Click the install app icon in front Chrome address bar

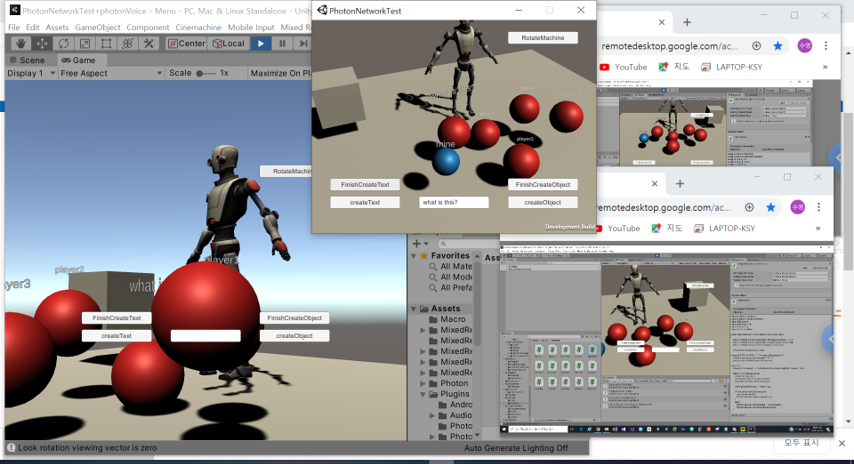[x=749, y=207]
